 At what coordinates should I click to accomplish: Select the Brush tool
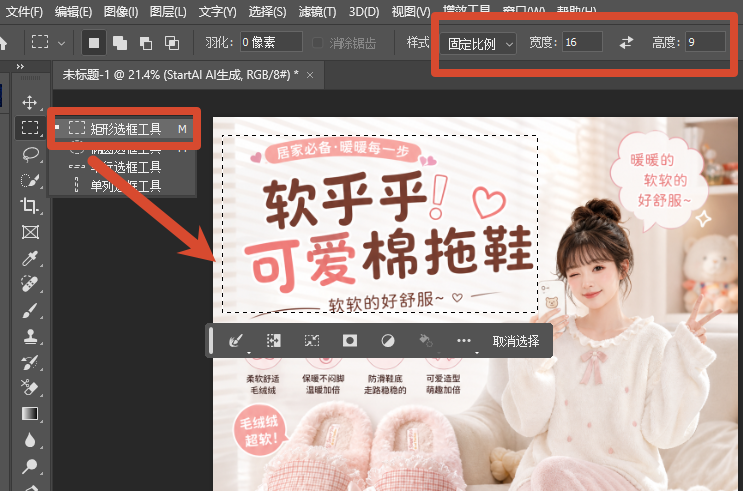29,311
